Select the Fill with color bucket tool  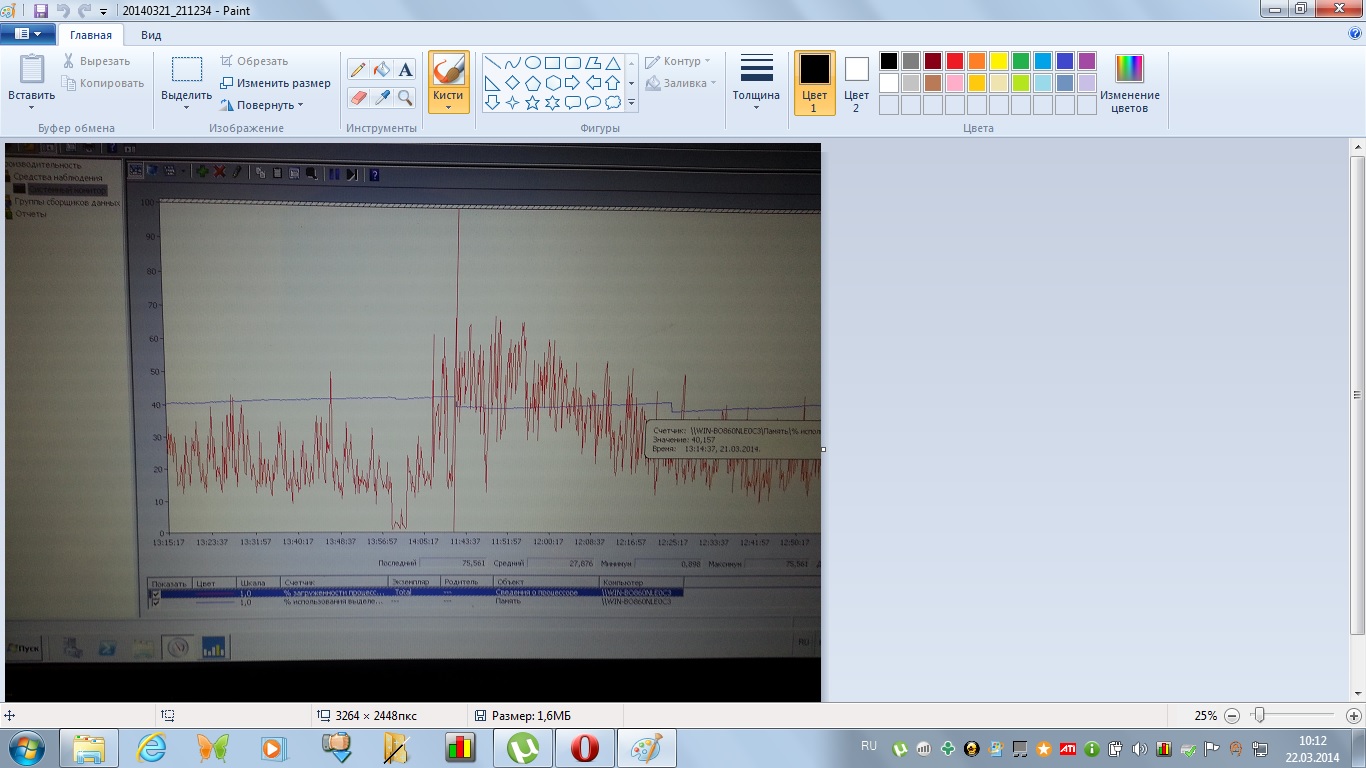click(381, 69)
